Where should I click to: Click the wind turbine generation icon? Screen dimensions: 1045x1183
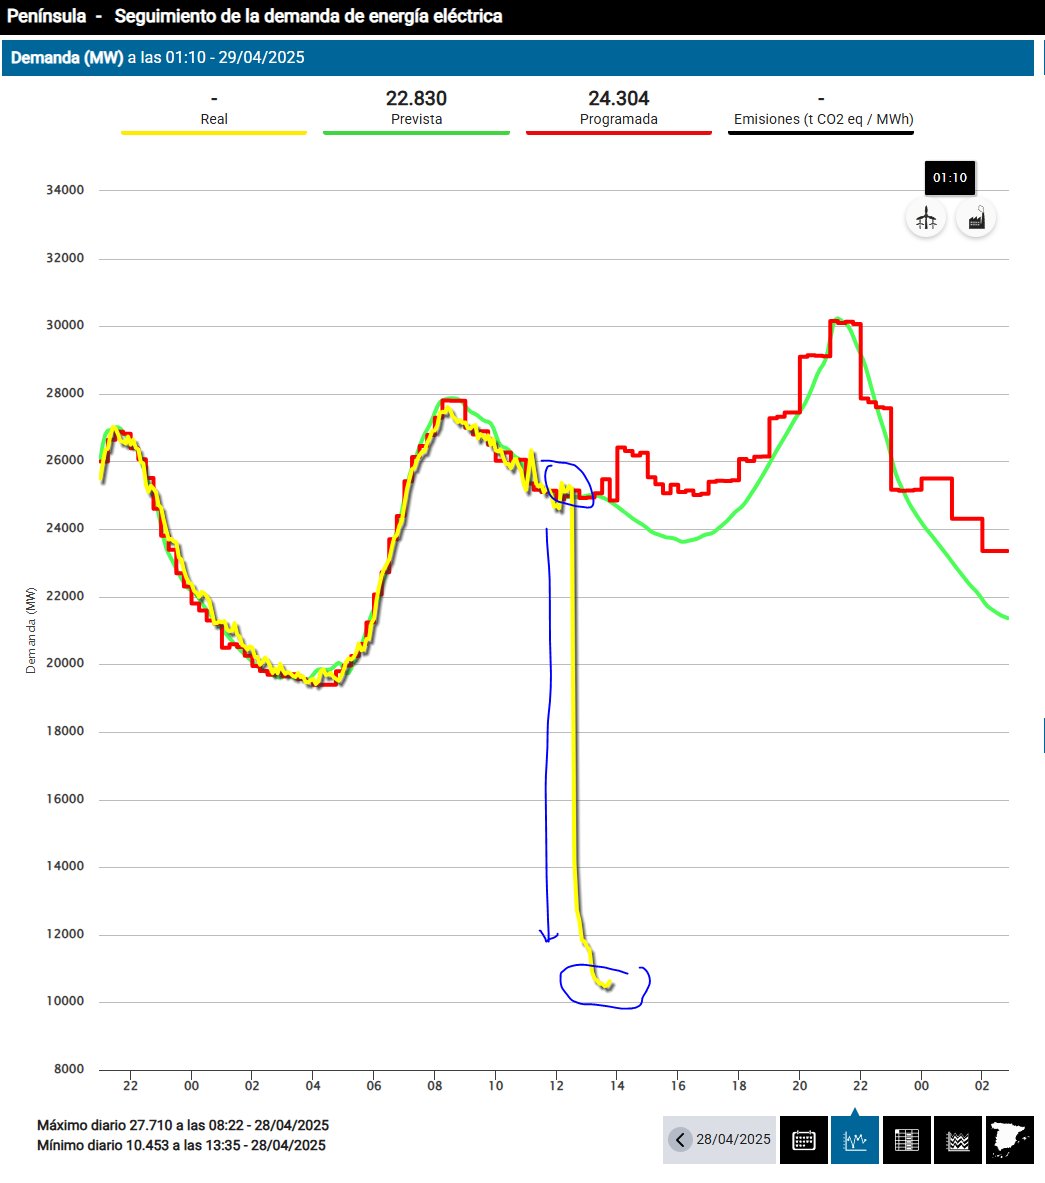point(926,217)
